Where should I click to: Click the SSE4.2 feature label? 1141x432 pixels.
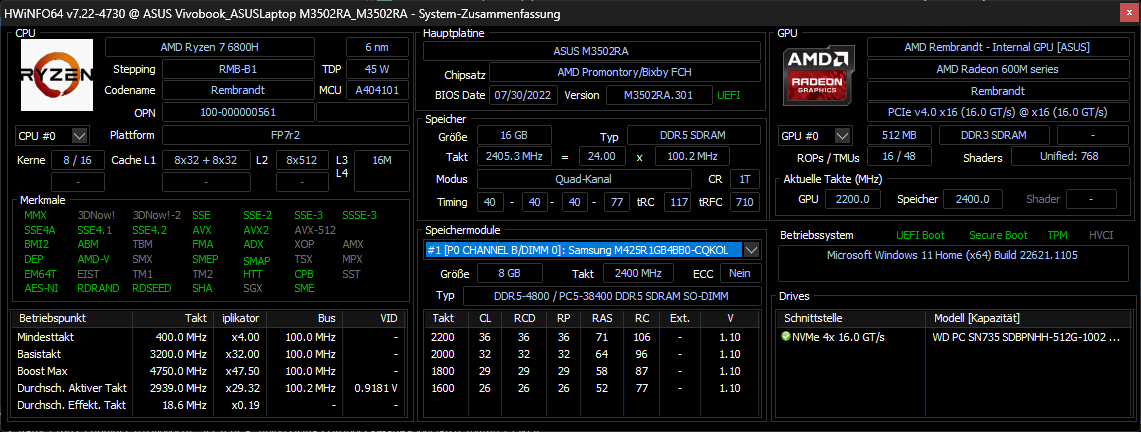tap(149, 230)
